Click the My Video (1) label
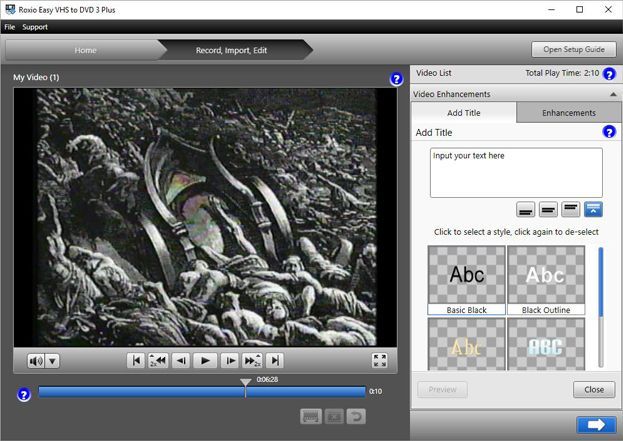623x441 pixels. click(36, 77)
